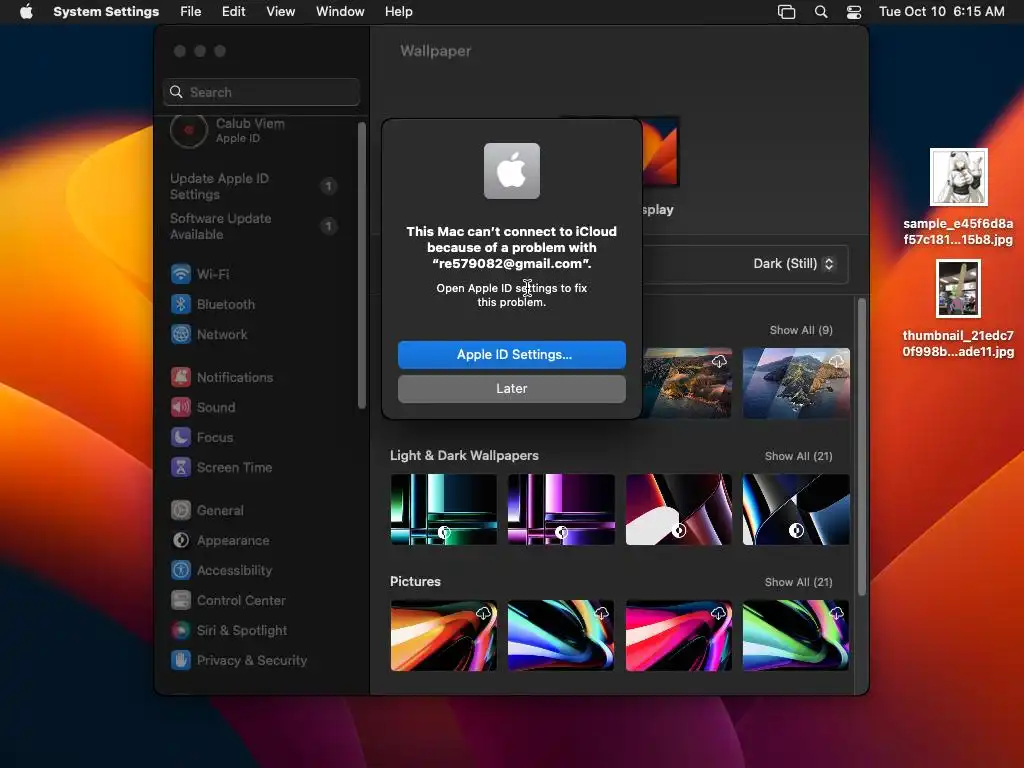Click the Wallpaper window title
This screenshot has height=768, width=1024.
tap(436, 51)
